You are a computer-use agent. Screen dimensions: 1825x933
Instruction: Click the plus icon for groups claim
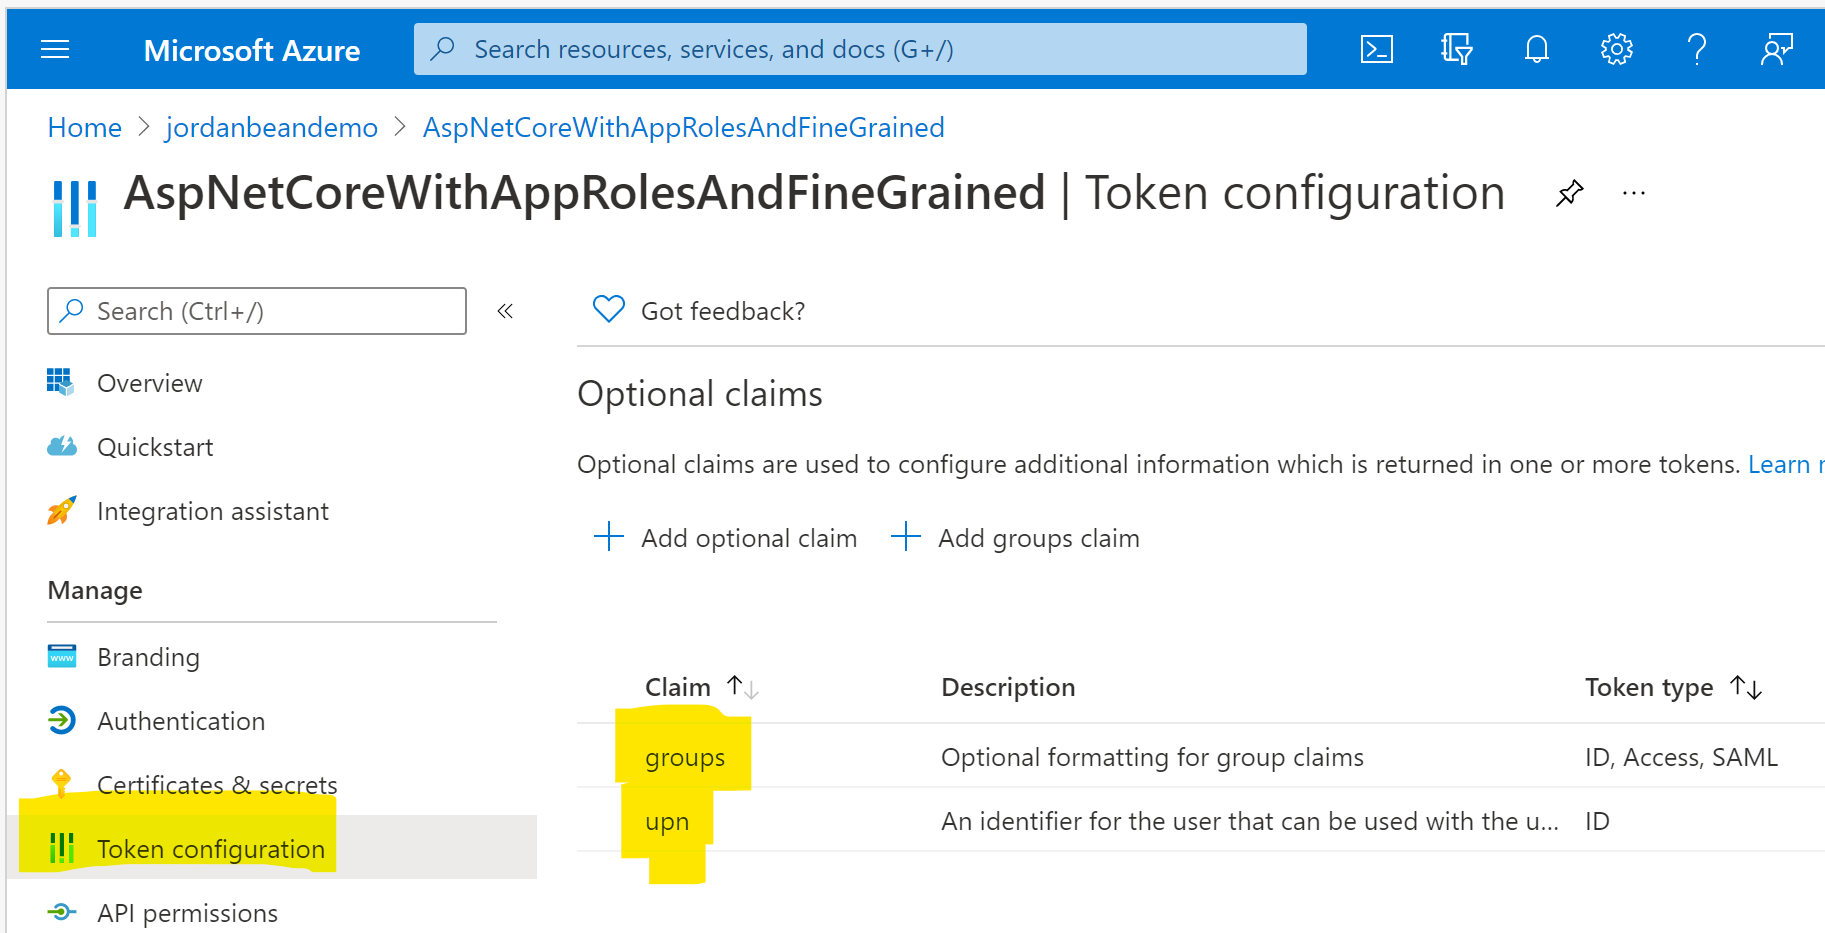(905, 537)
